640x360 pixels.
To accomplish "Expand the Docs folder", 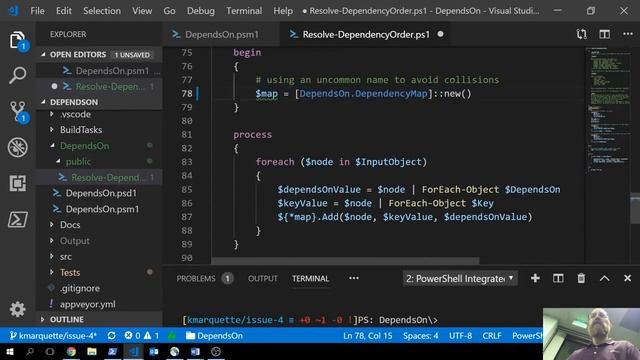I will coord(70,225).
